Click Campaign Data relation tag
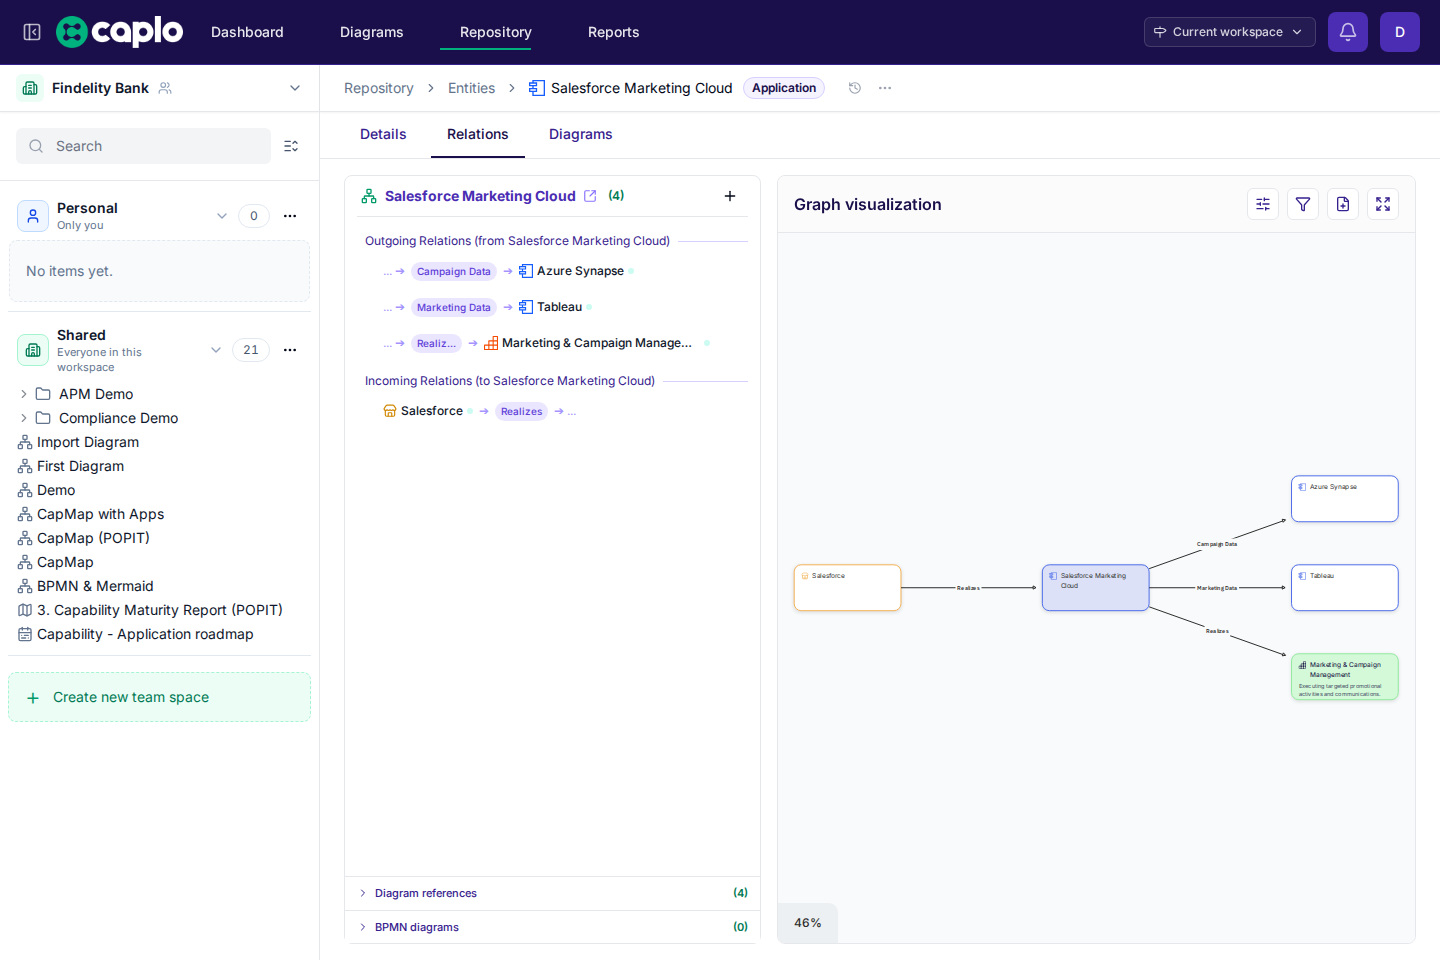 pos(454,271)
